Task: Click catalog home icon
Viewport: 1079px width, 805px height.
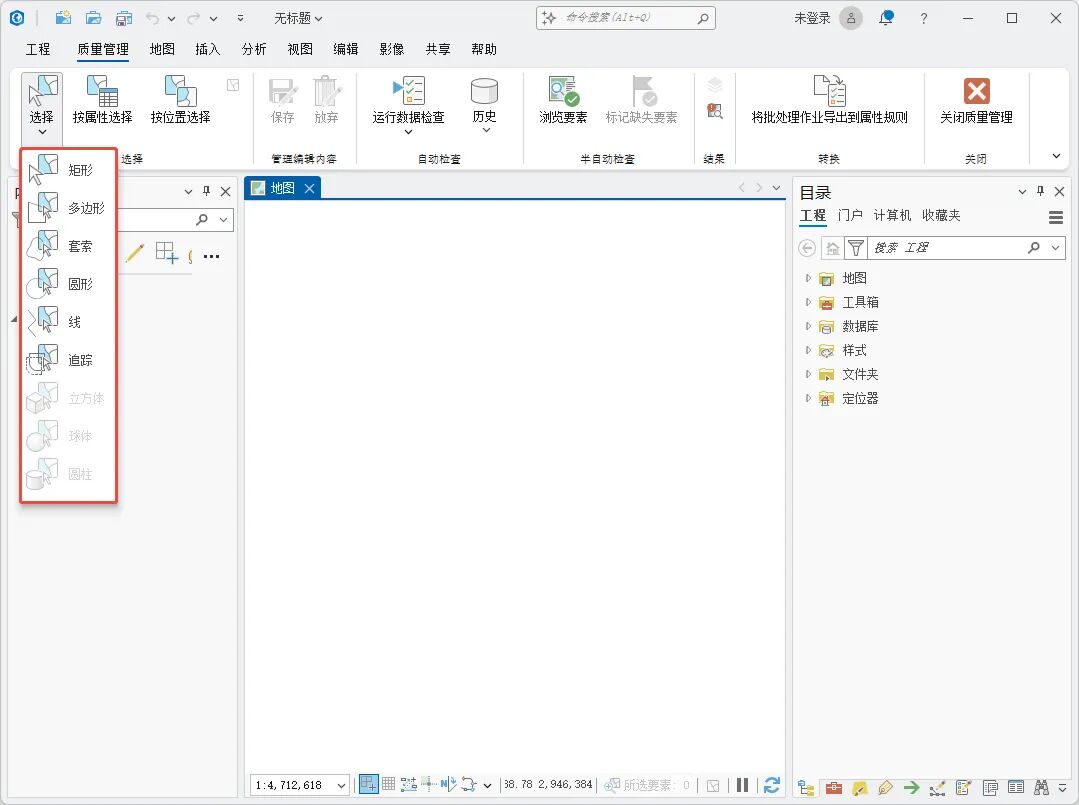Action: [x=833, y=248]
